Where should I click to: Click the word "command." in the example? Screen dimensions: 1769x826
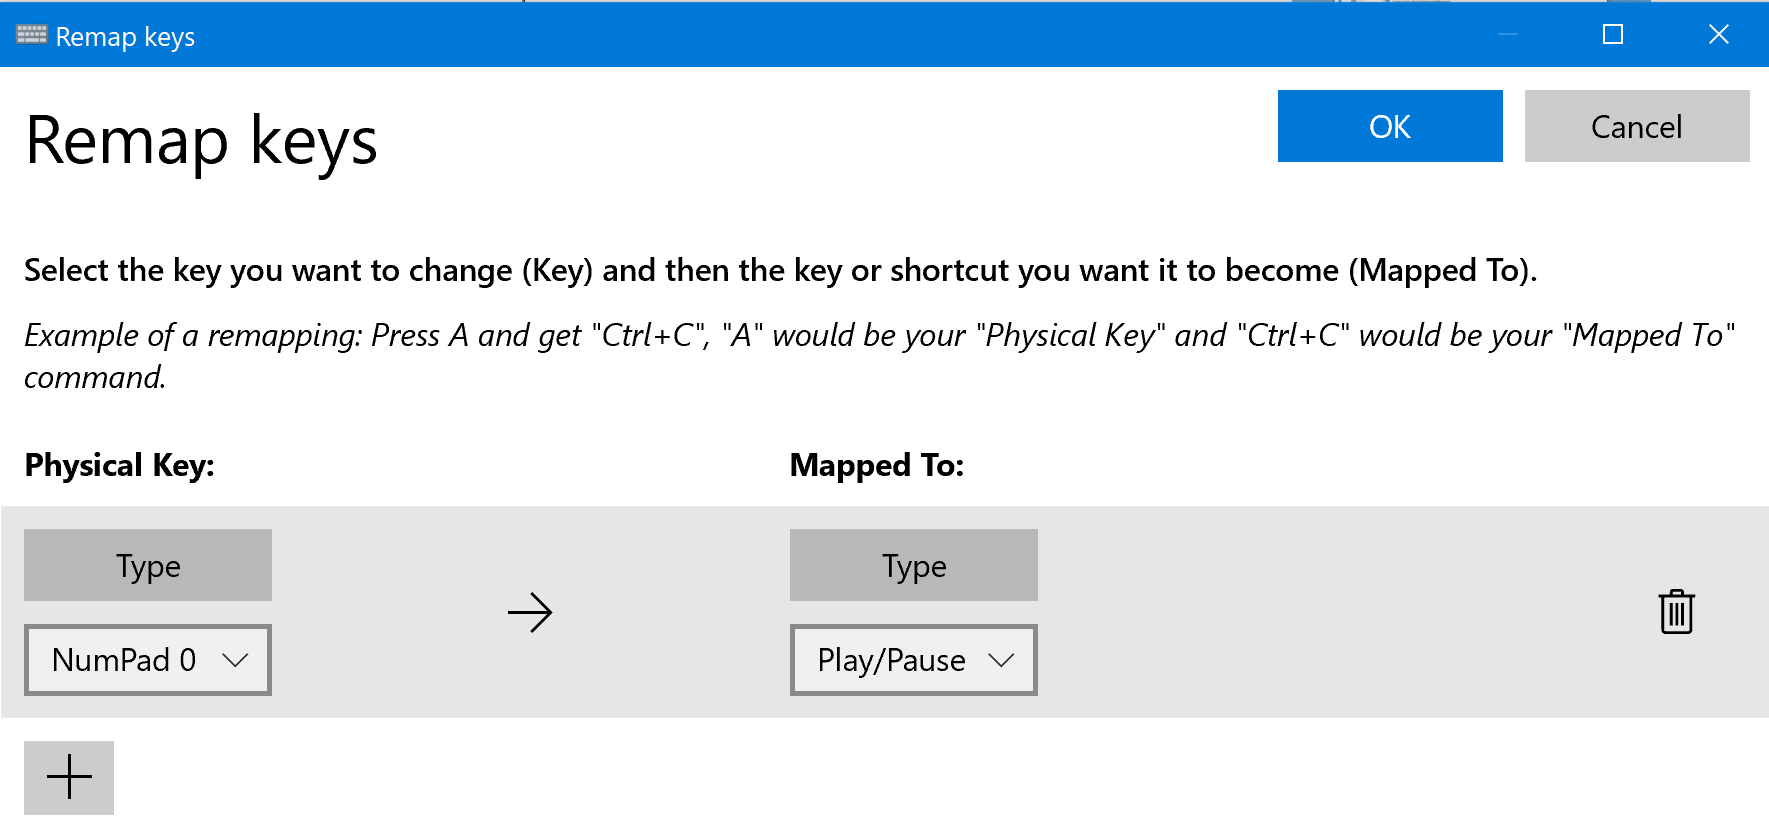pyautogui.click(x=95, y=377)
